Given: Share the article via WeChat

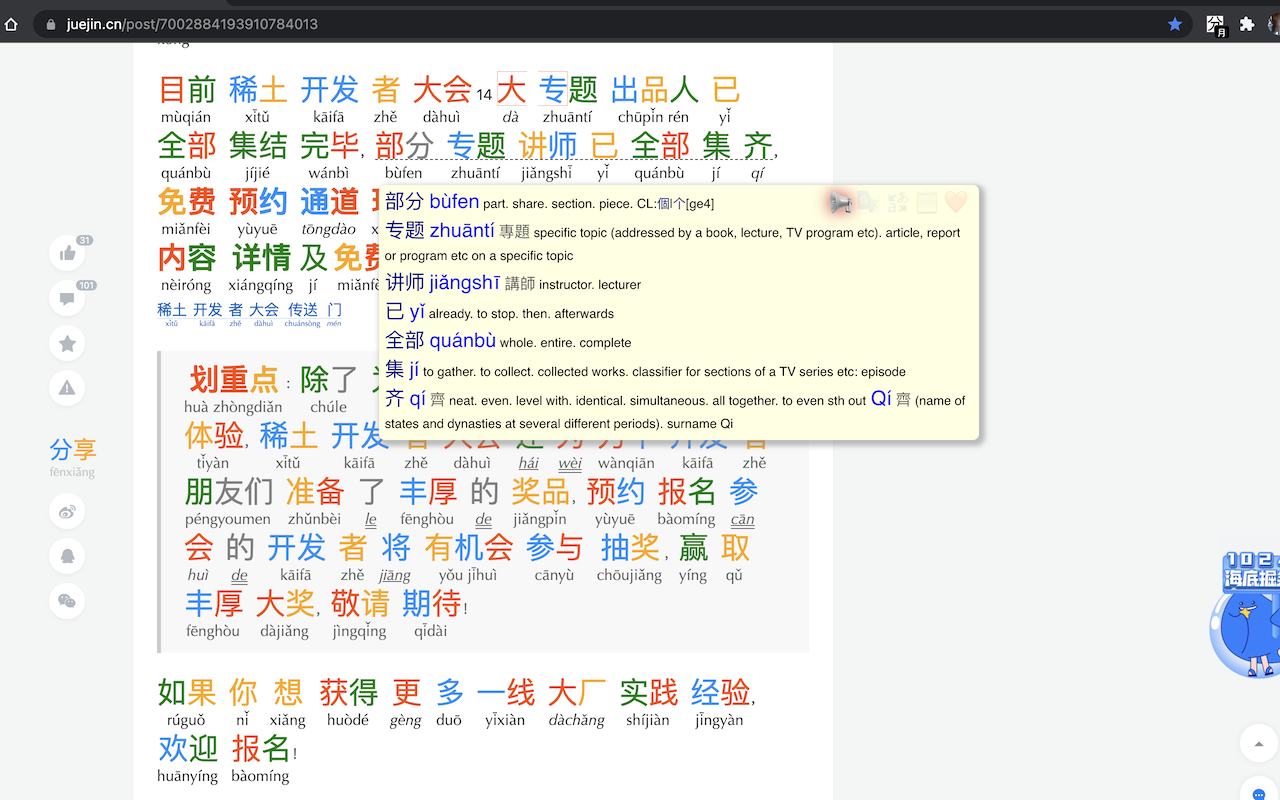Looking at the screenshot, I should pos(67,601).
